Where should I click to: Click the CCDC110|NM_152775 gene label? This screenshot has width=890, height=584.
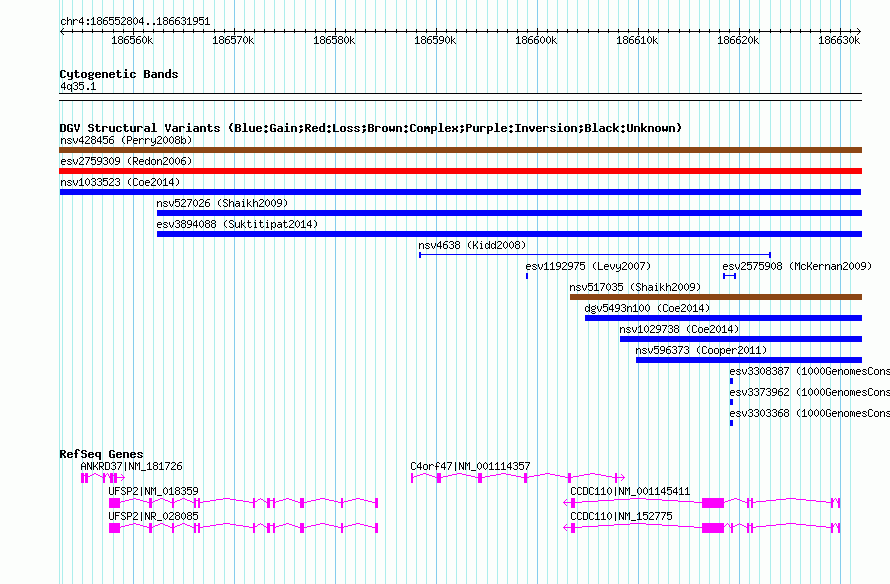click(621, 516)
